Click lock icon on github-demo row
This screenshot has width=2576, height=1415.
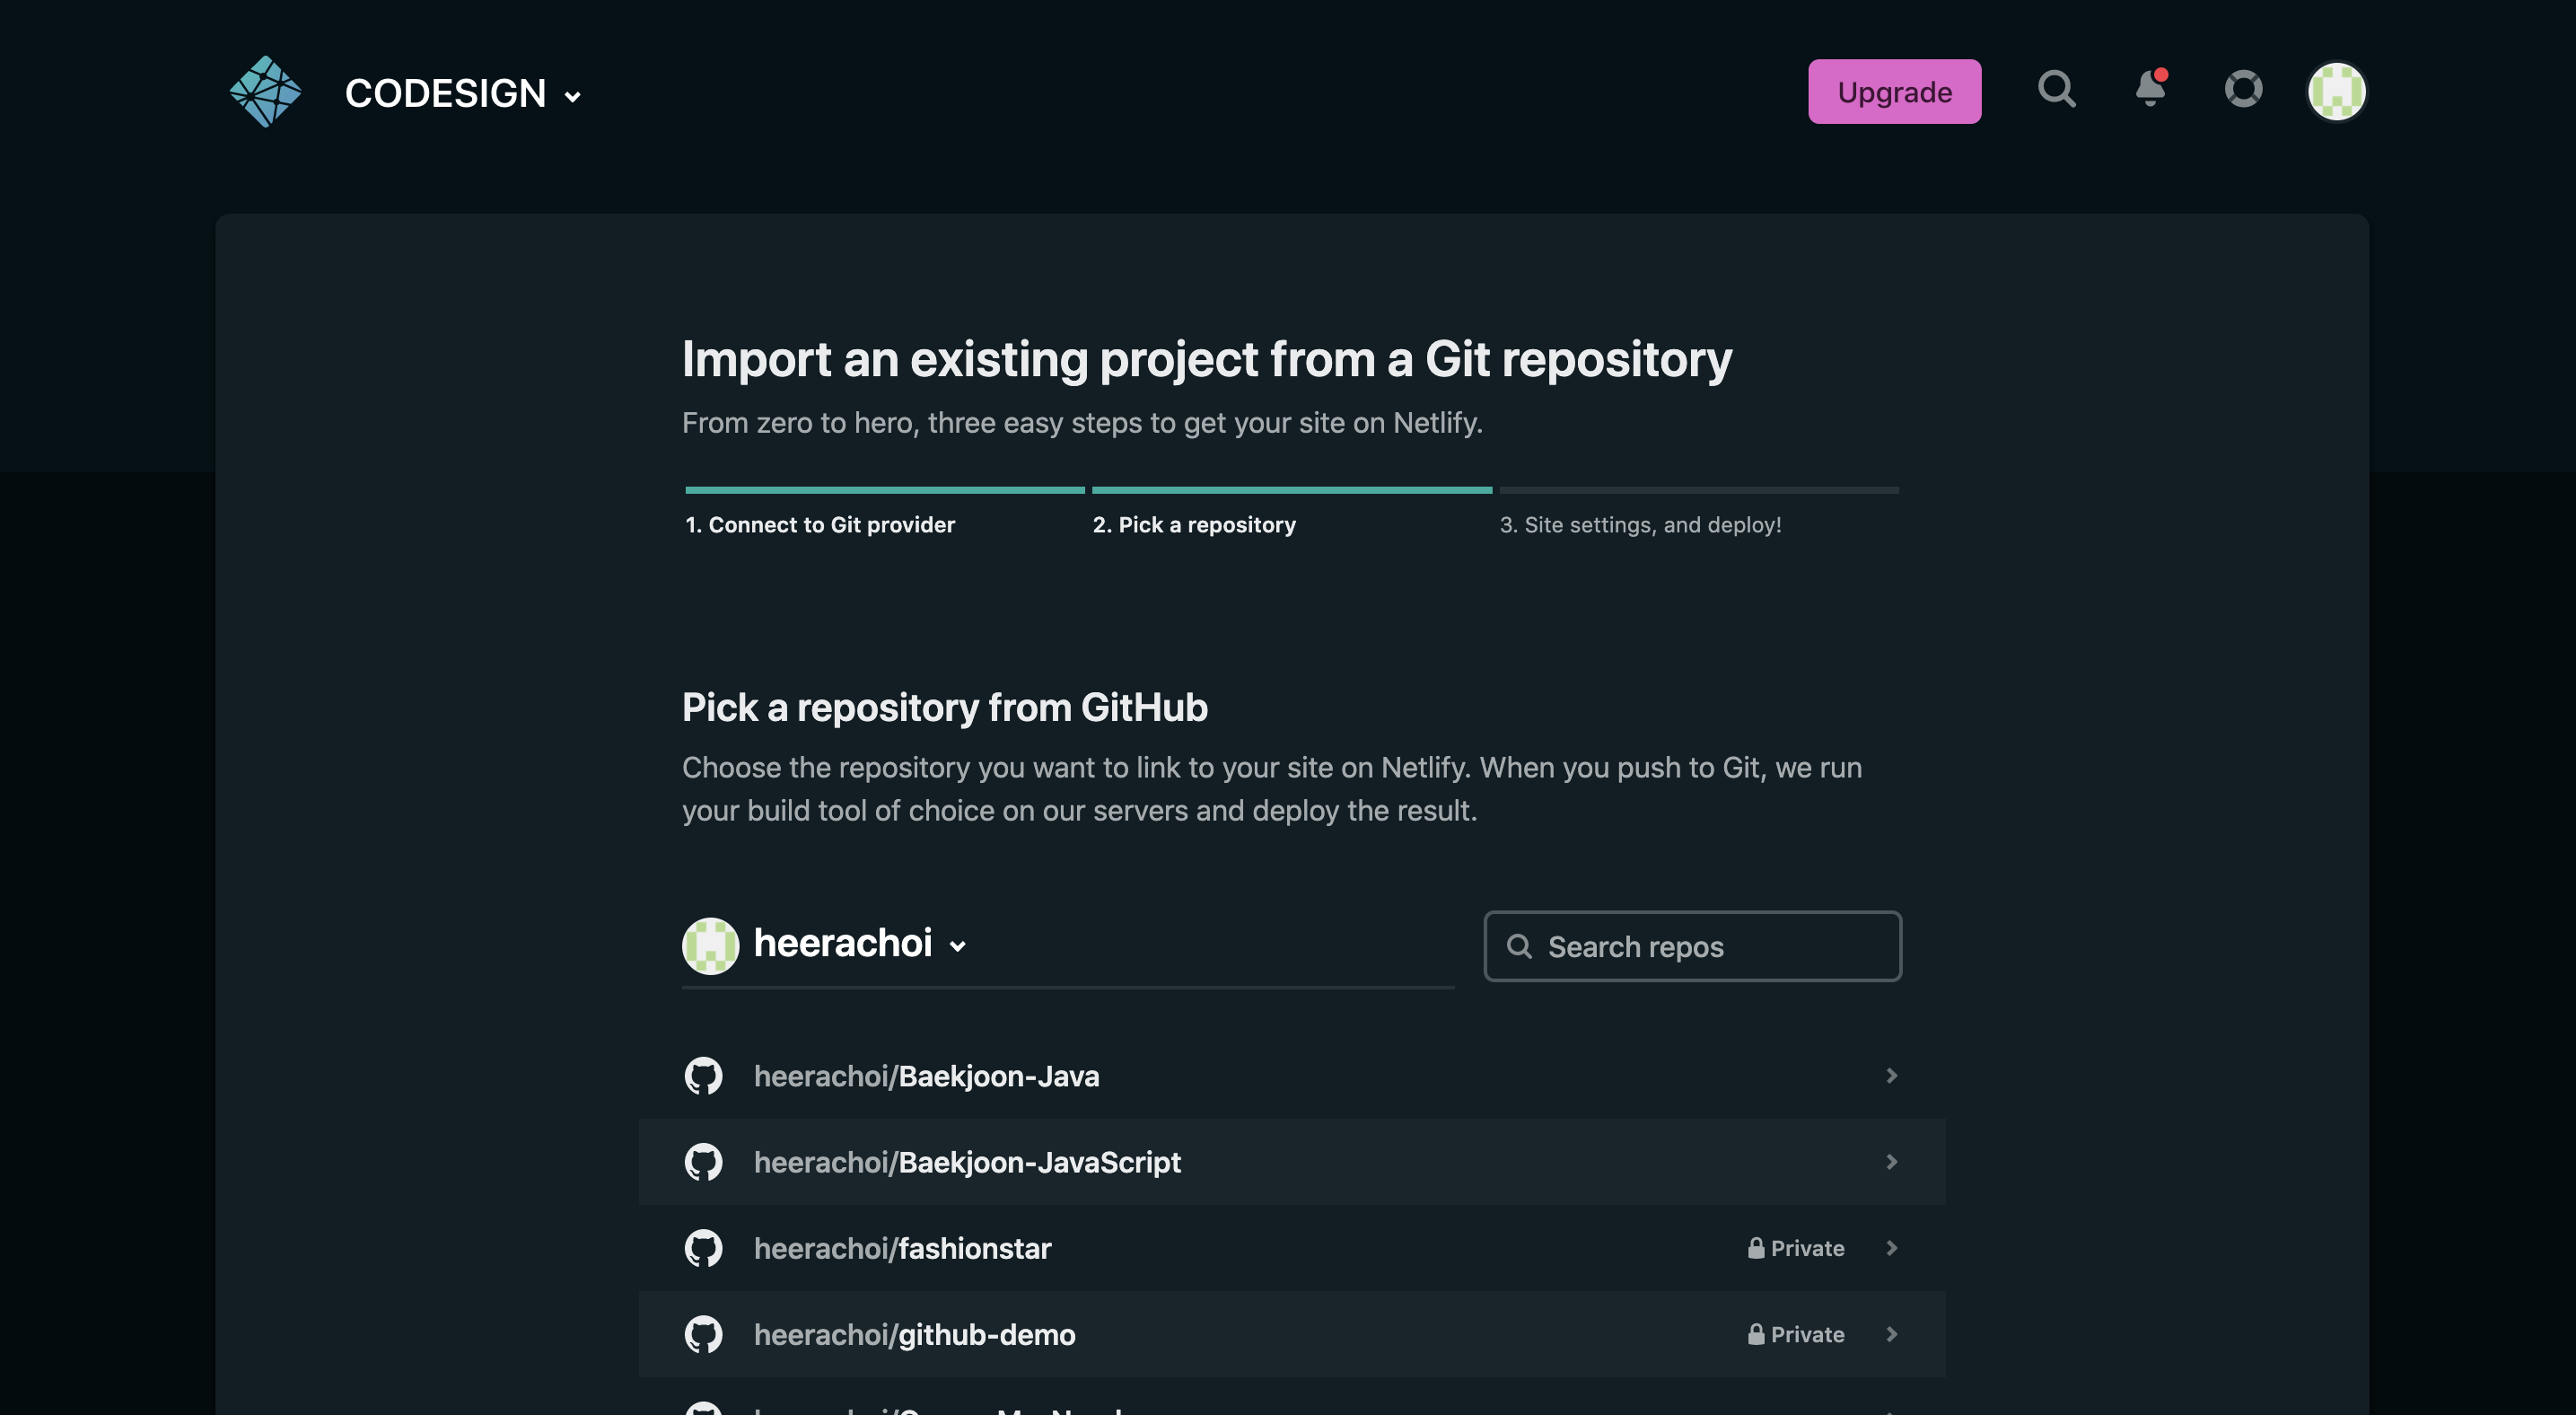pyautogui.click(x=1755, y=1334)
